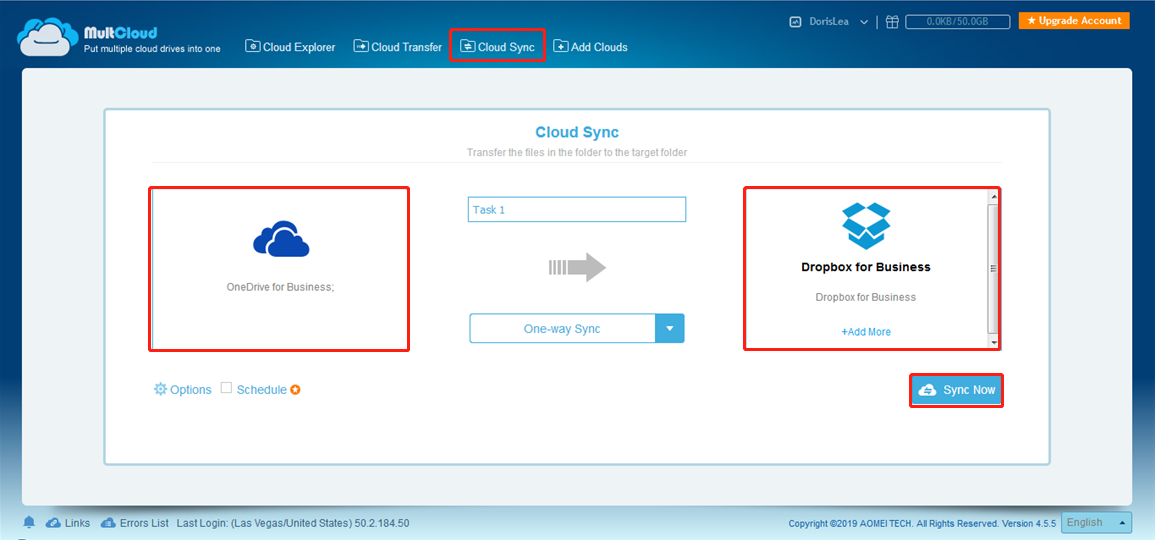Click the notification bell icon
This screenshot has height=540, width=1155.
click(29, 522)
